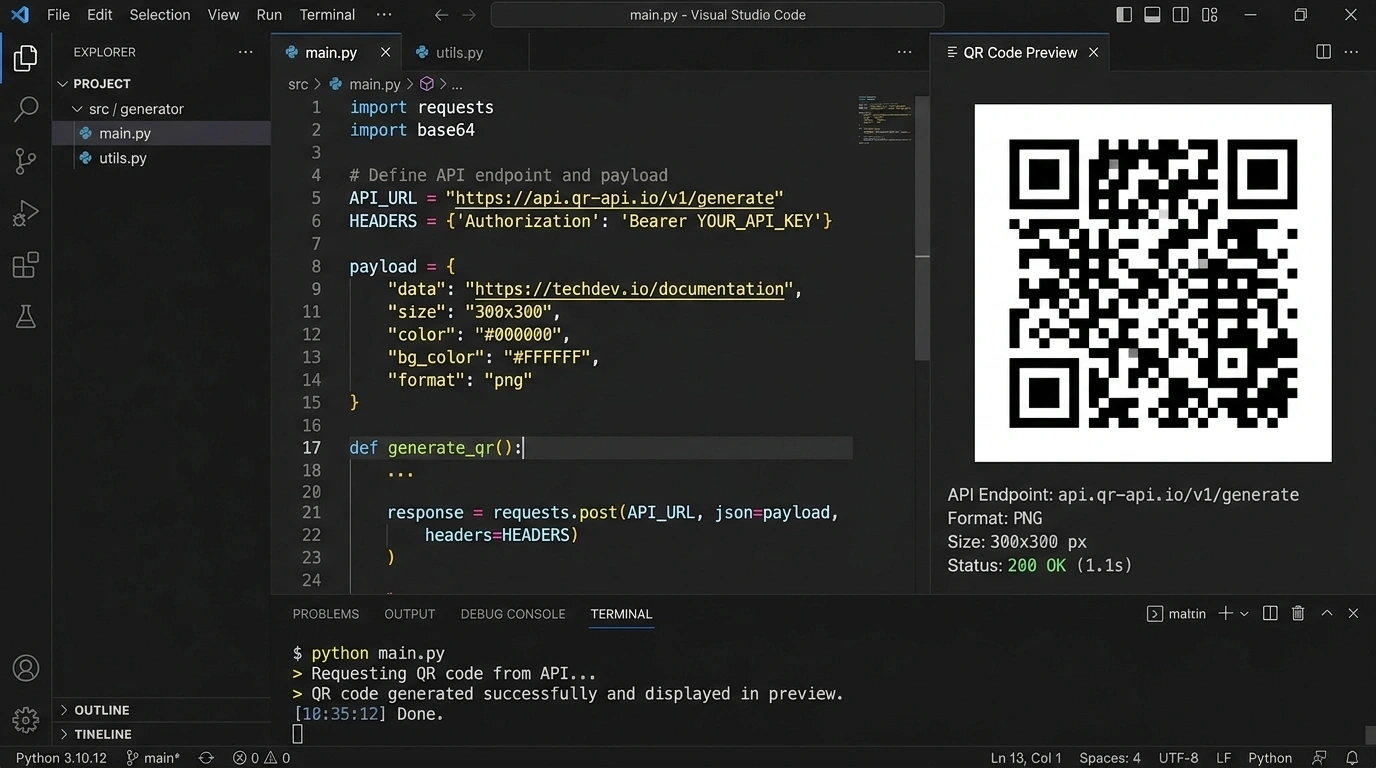
Task: Switch to the OUTPUT panel tab
Action: pos(410,614)
